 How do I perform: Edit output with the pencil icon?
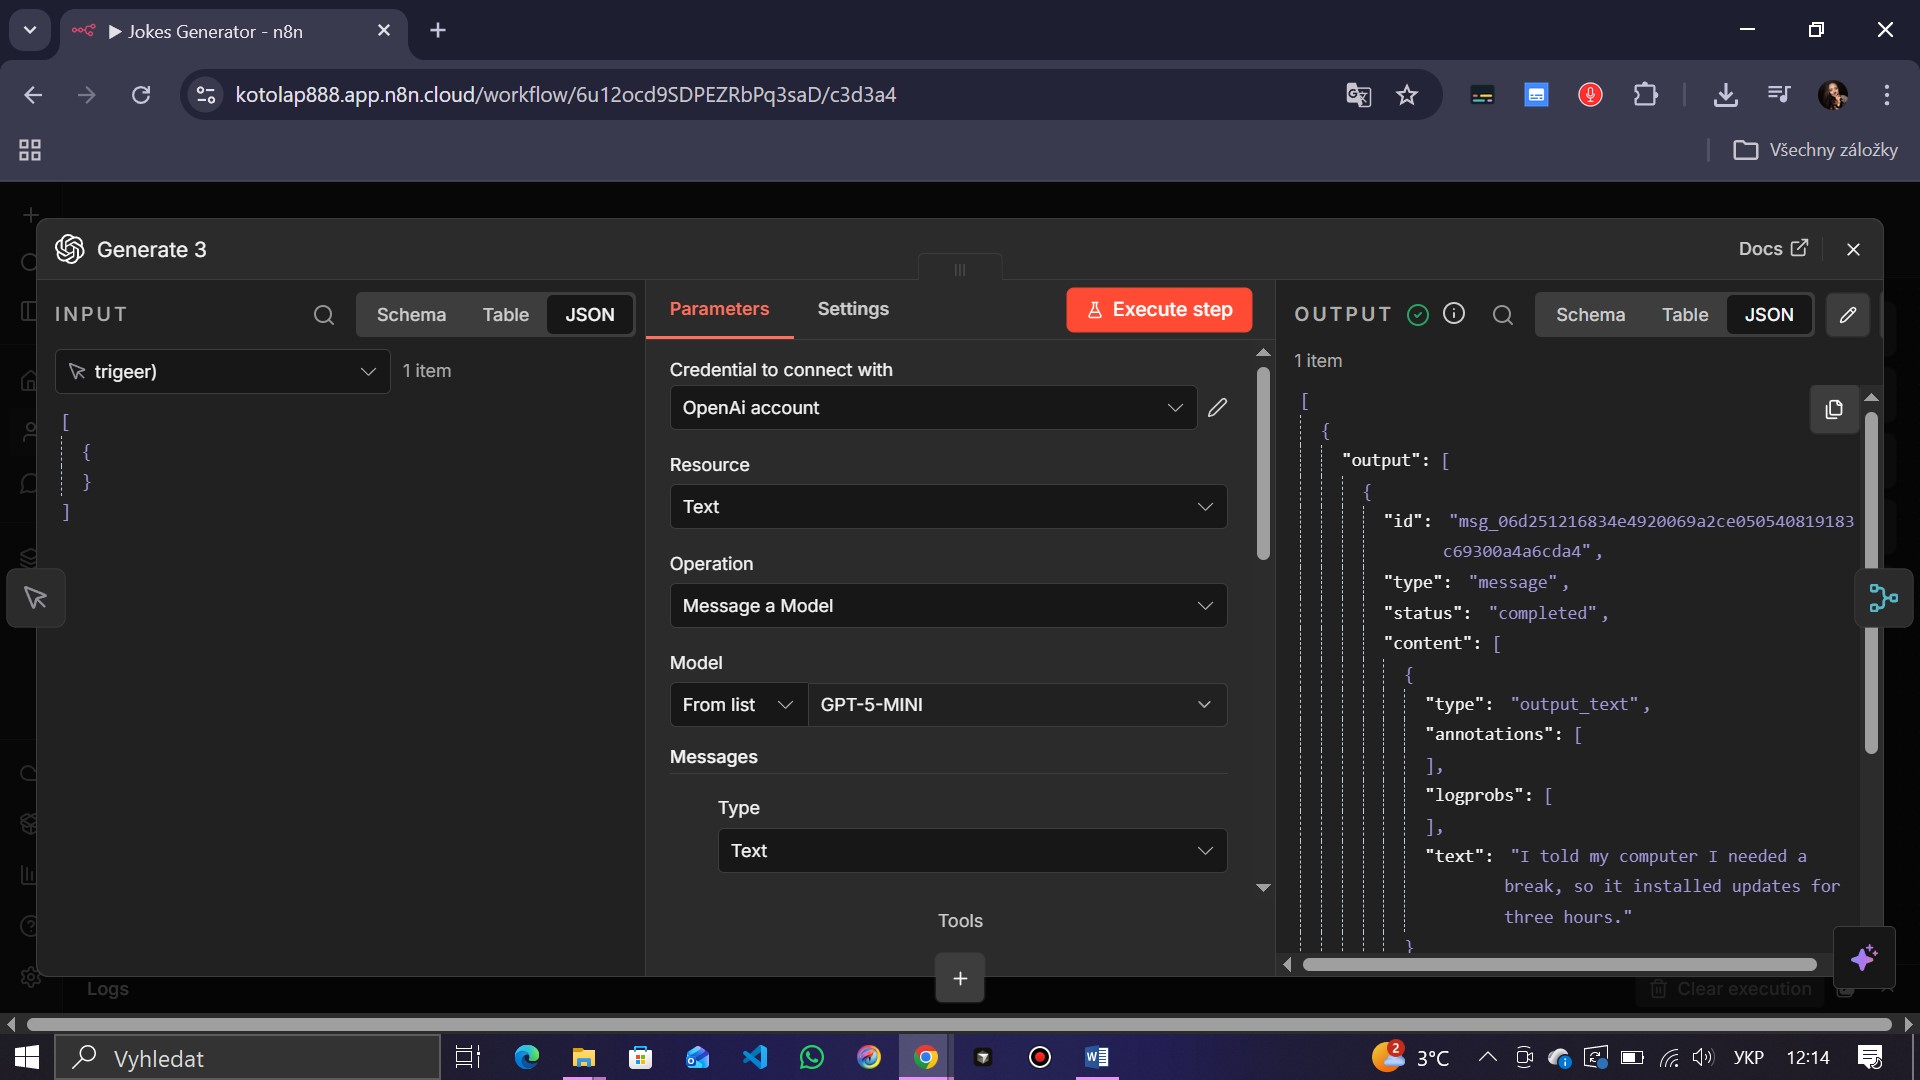1848,315
